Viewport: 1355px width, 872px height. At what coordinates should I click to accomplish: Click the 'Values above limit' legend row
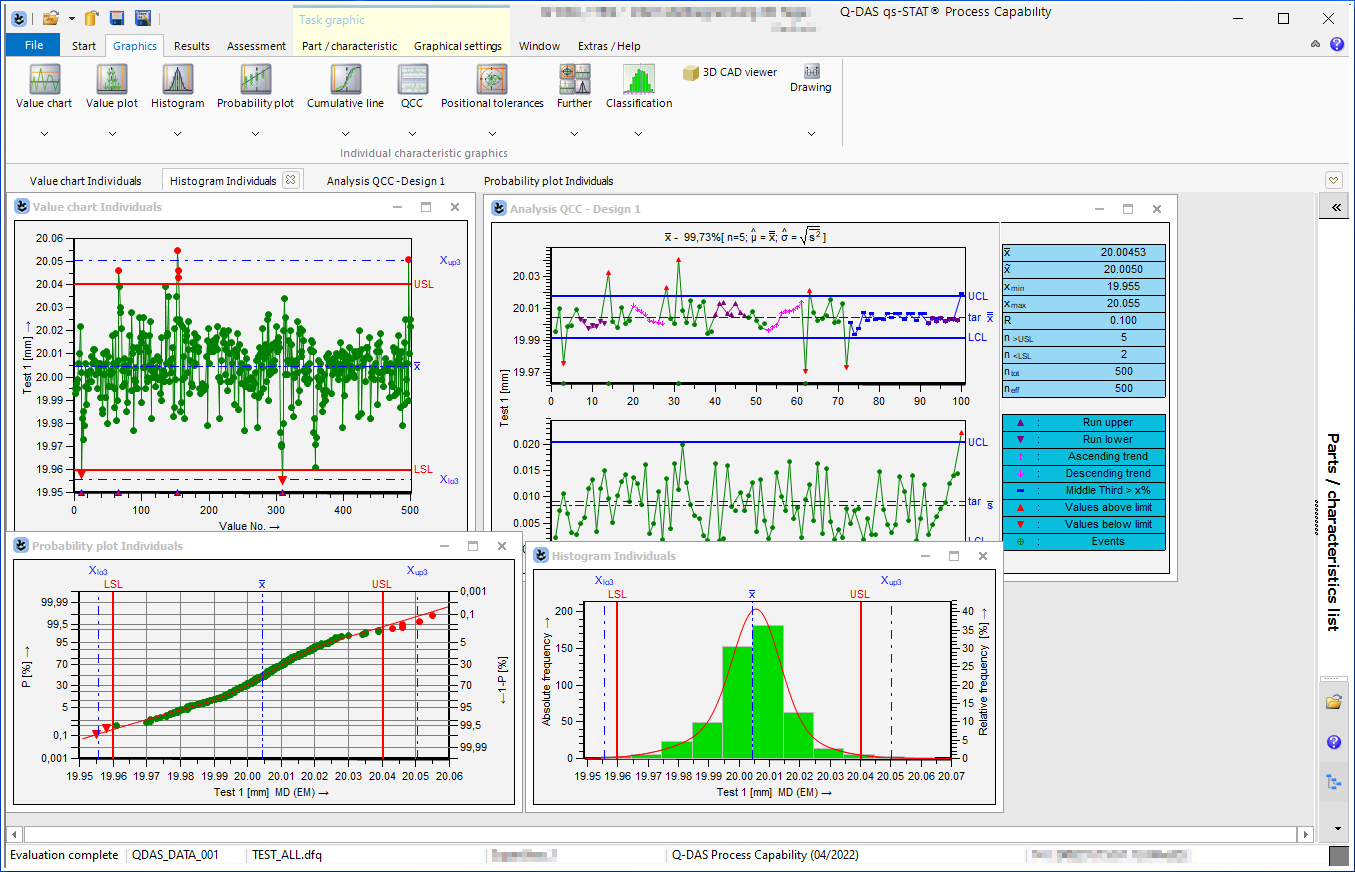1084,508
